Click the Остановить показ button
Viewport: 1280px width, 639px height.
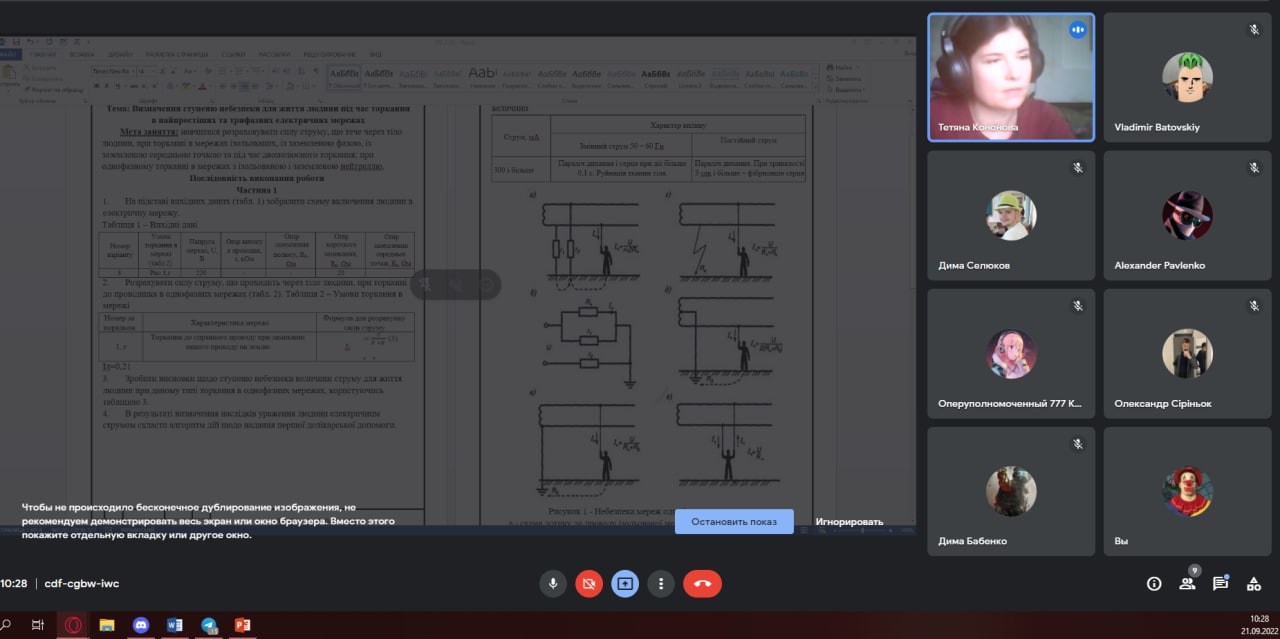(x=734, y=521)
